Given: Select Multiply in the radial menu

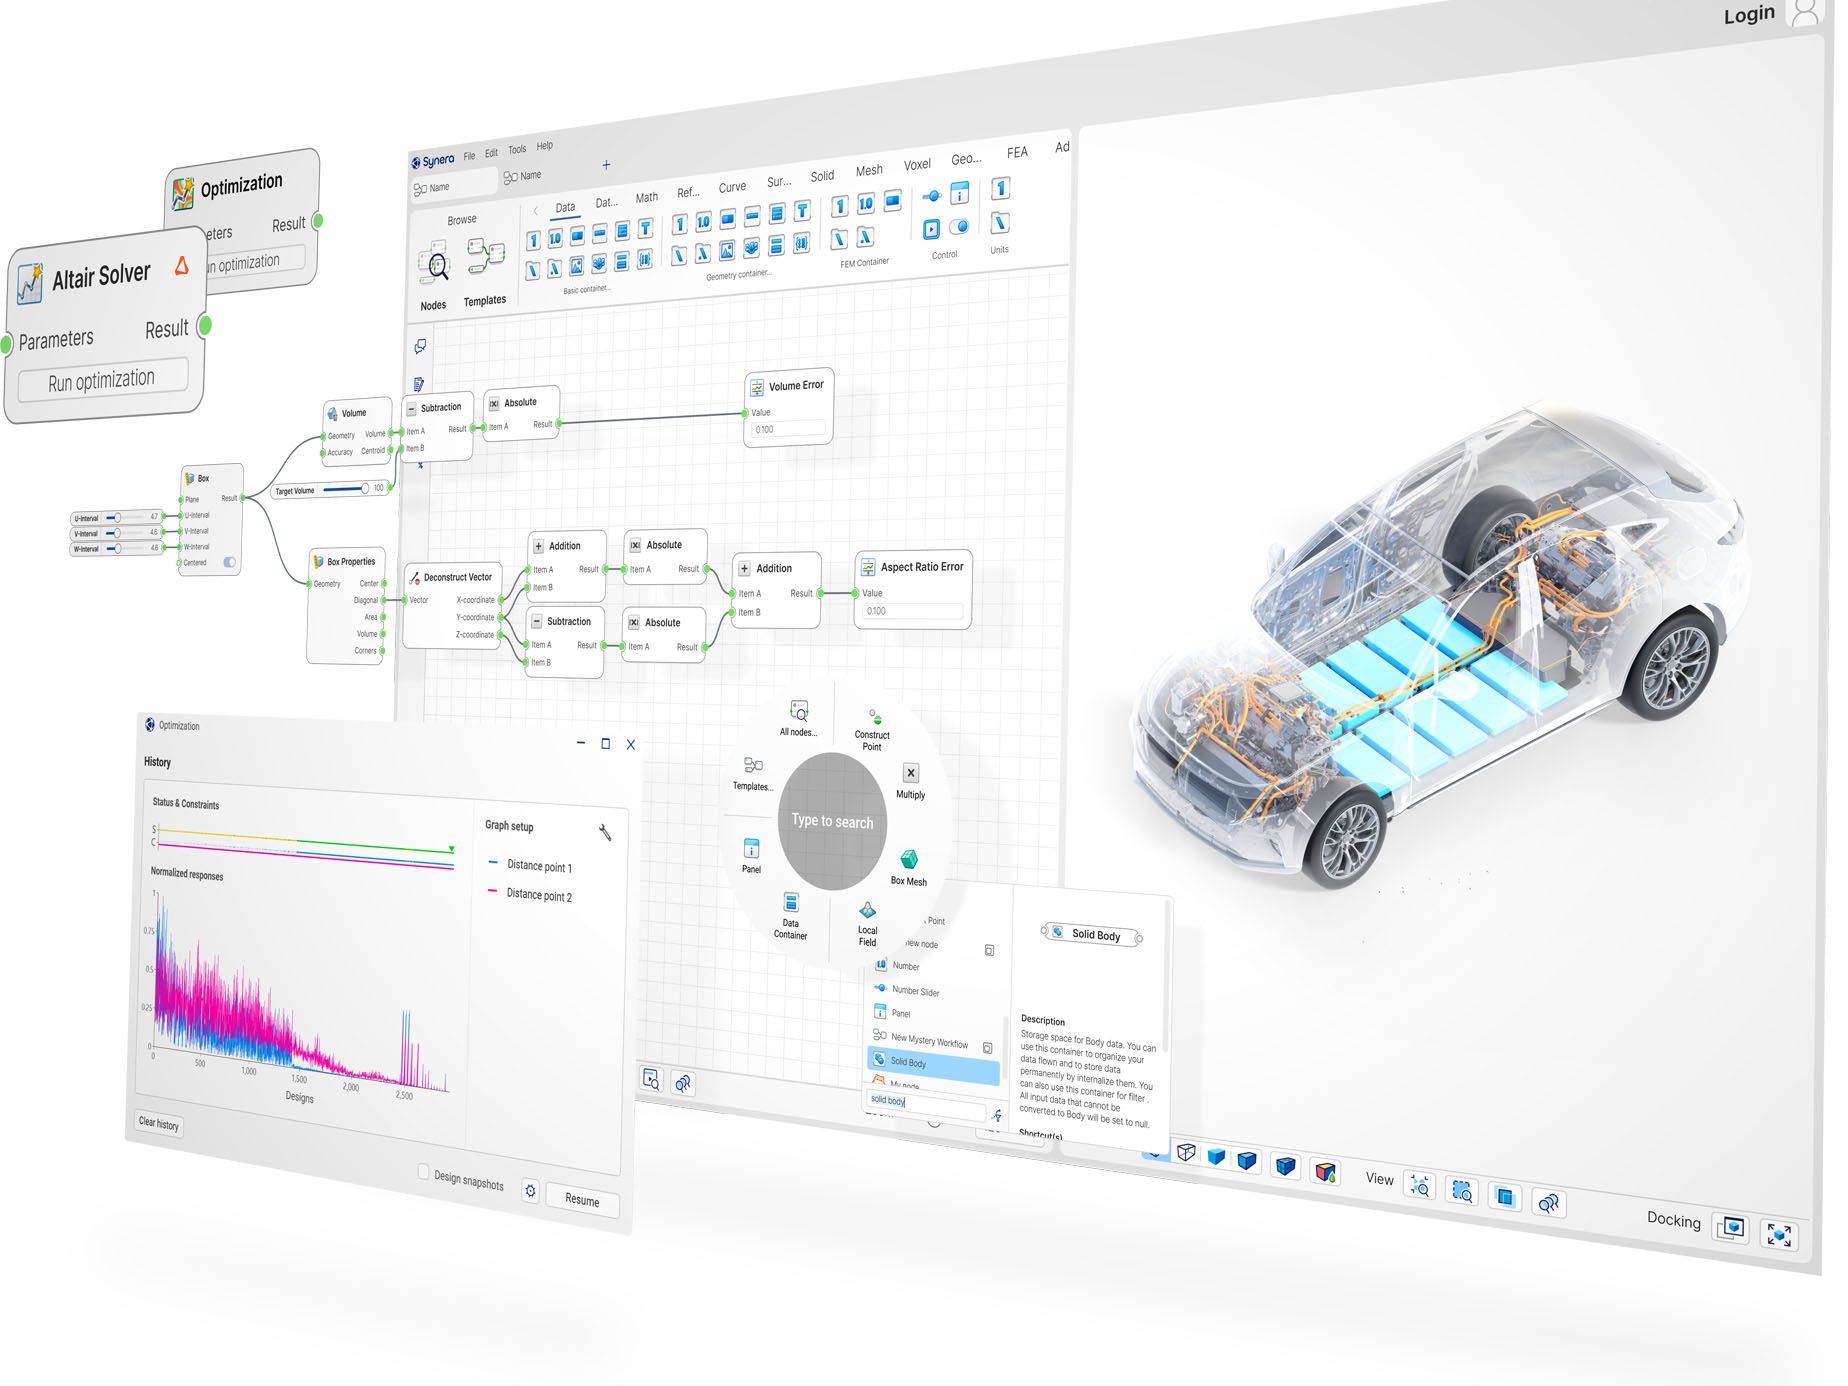Looking at the screenshot, I should [910, 782].
